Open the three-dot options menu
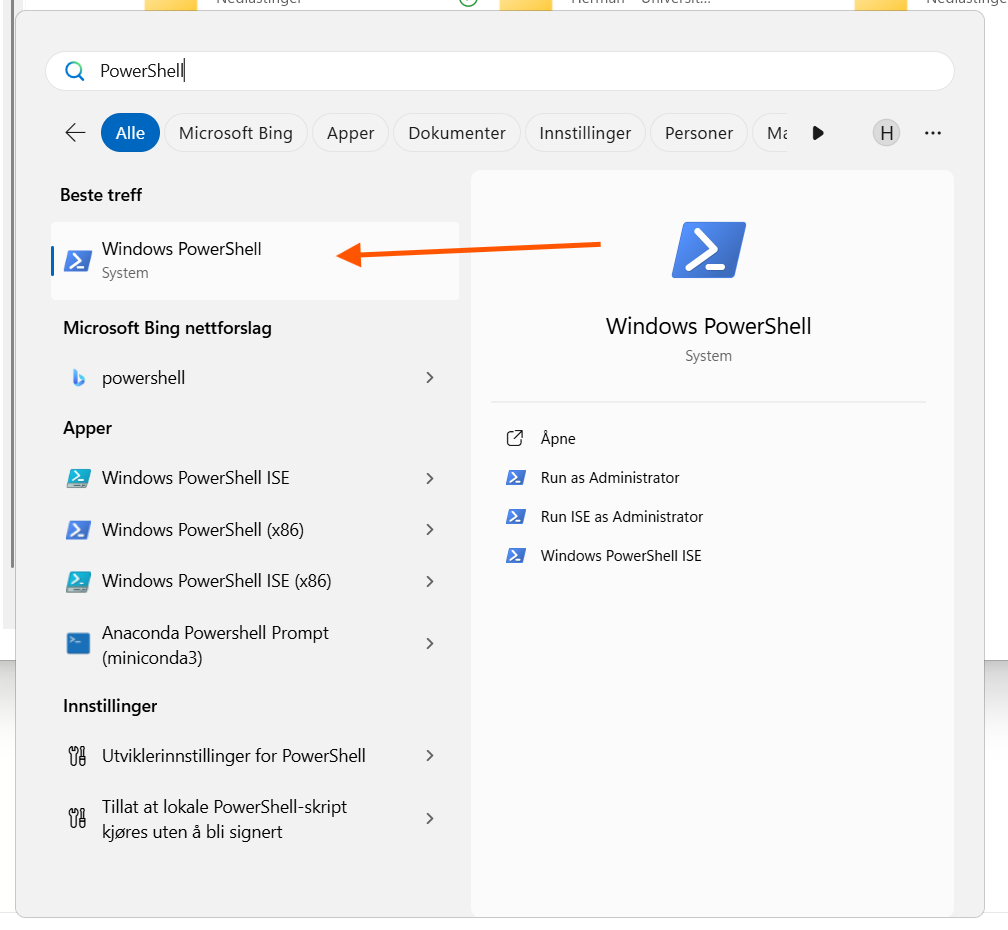Screen dimensions: 1008x930 [x=933, y=132]
